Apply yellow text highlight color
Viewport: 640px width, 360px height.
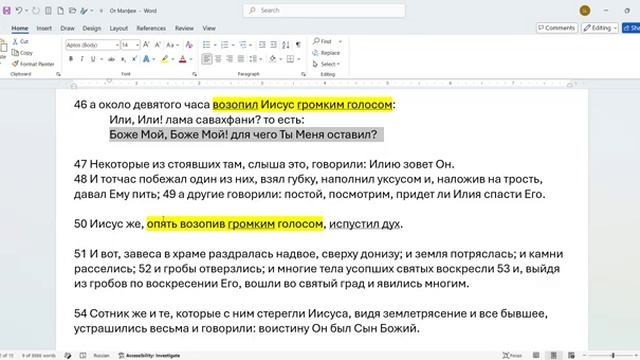pos(164,59)
